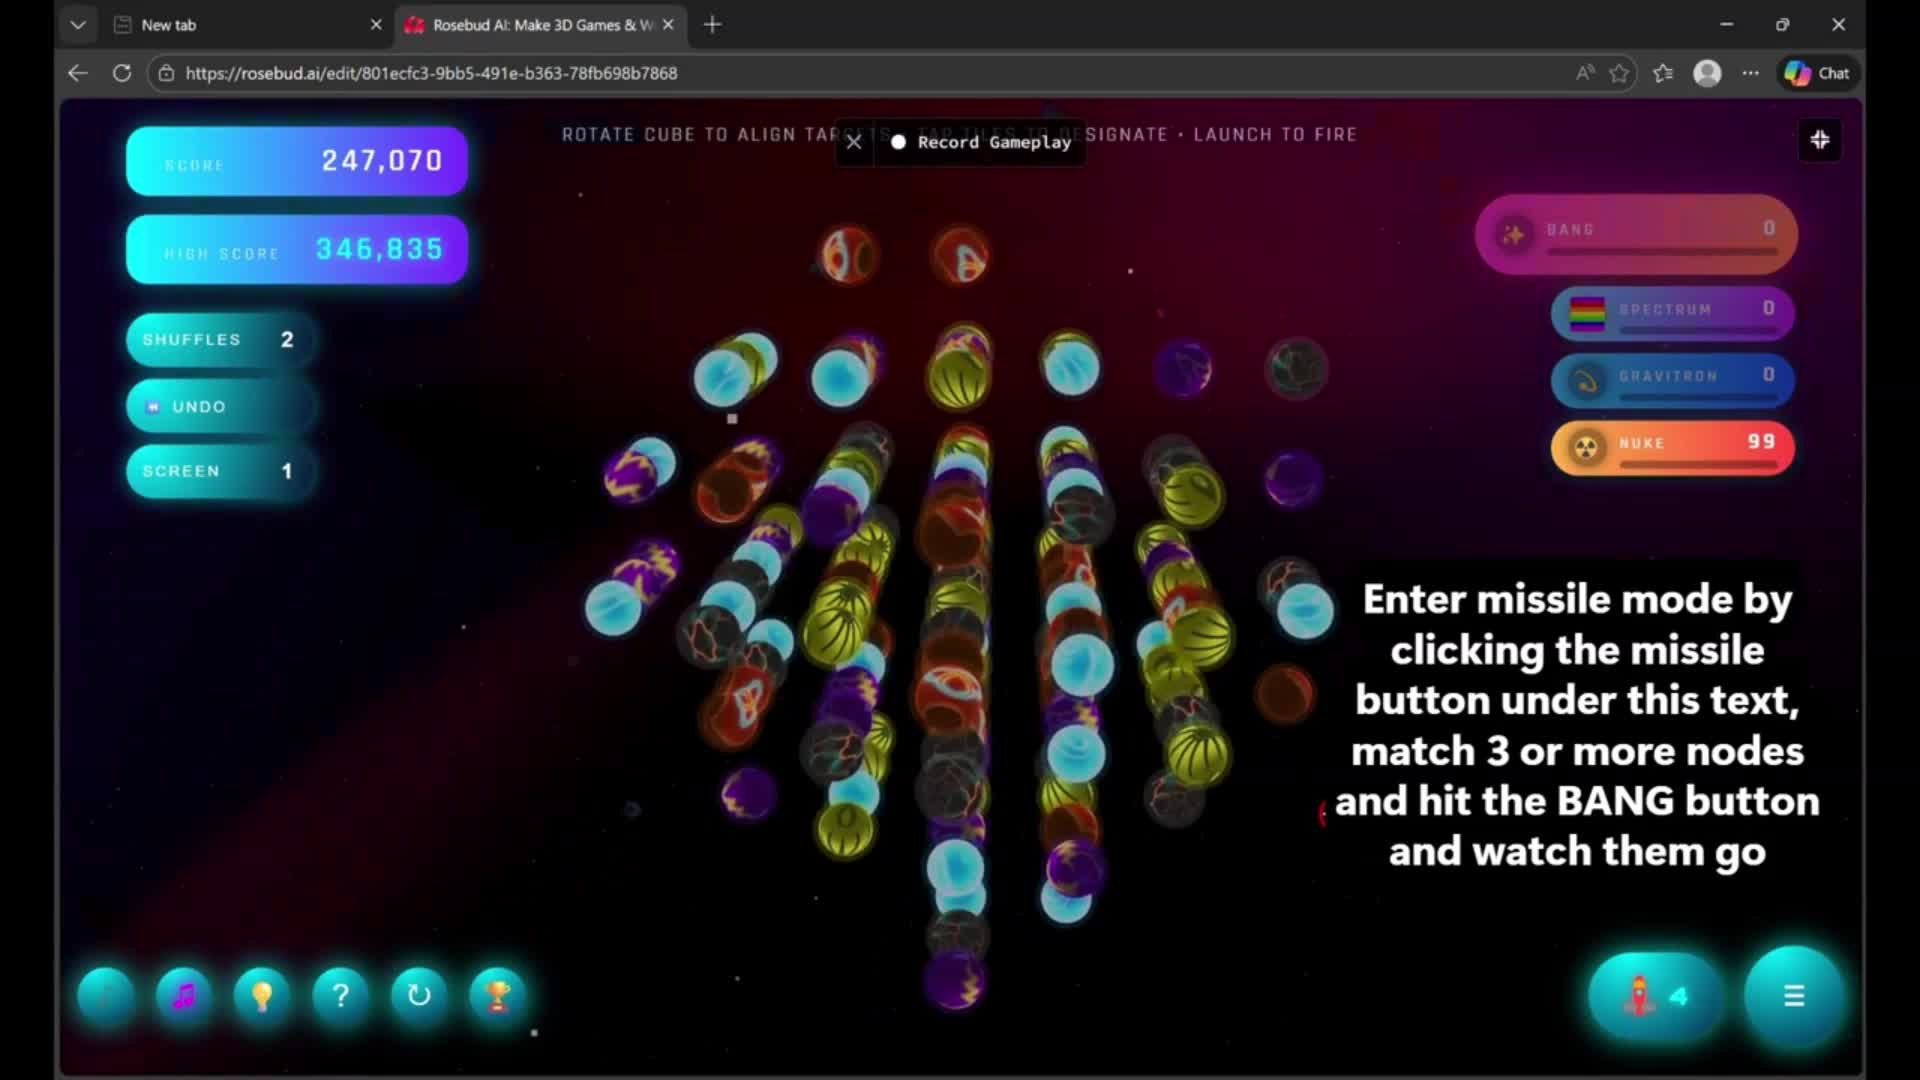
Task: Expand the tab actions dropdown chevron
Action: point(78,25)
